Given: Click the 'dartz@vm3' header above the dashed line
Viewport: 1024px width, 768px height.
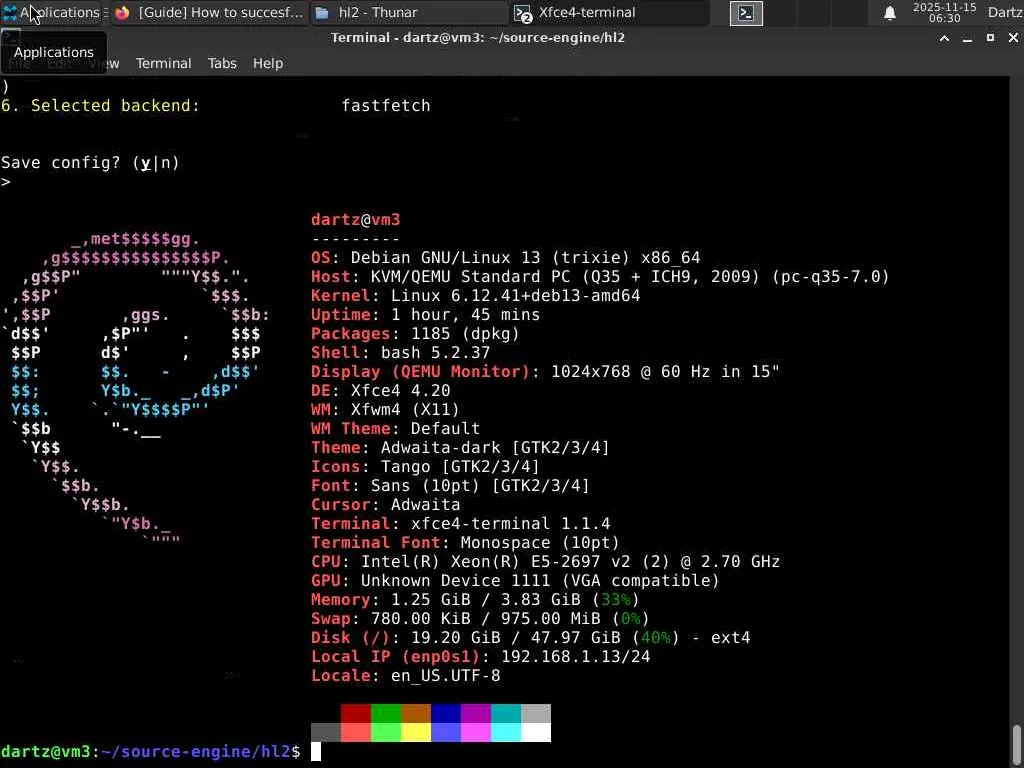Looking at the screenshot, I should [x=355, y=220].
